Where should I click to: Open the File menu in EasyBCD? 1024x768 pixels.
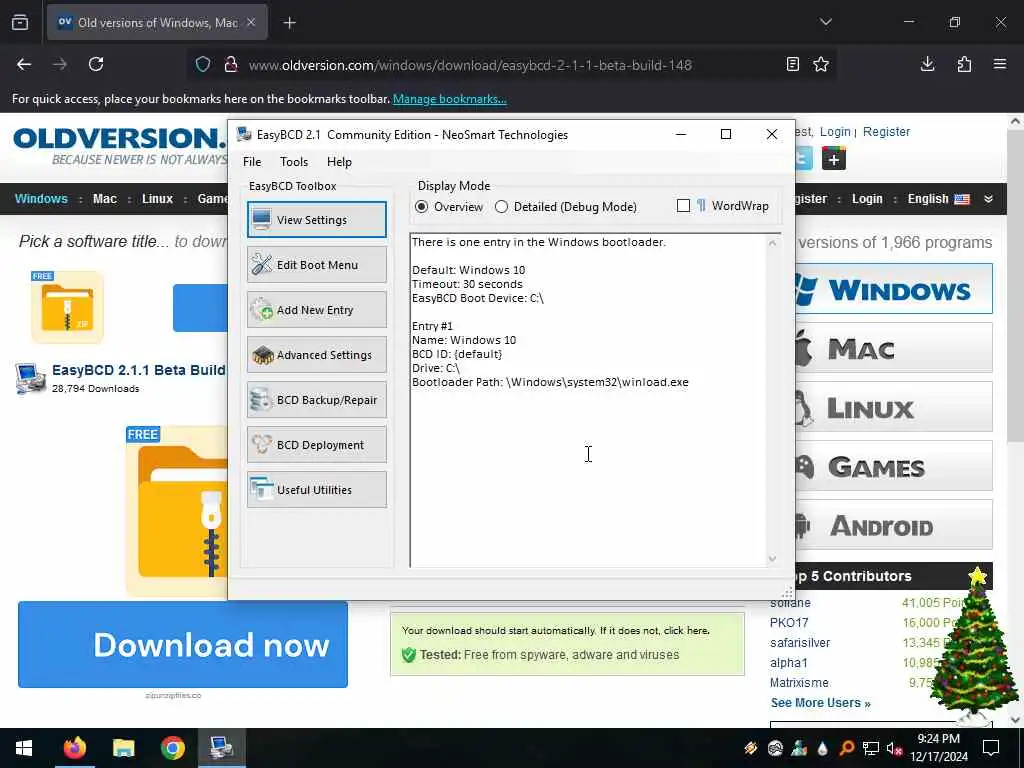(252, 161)
